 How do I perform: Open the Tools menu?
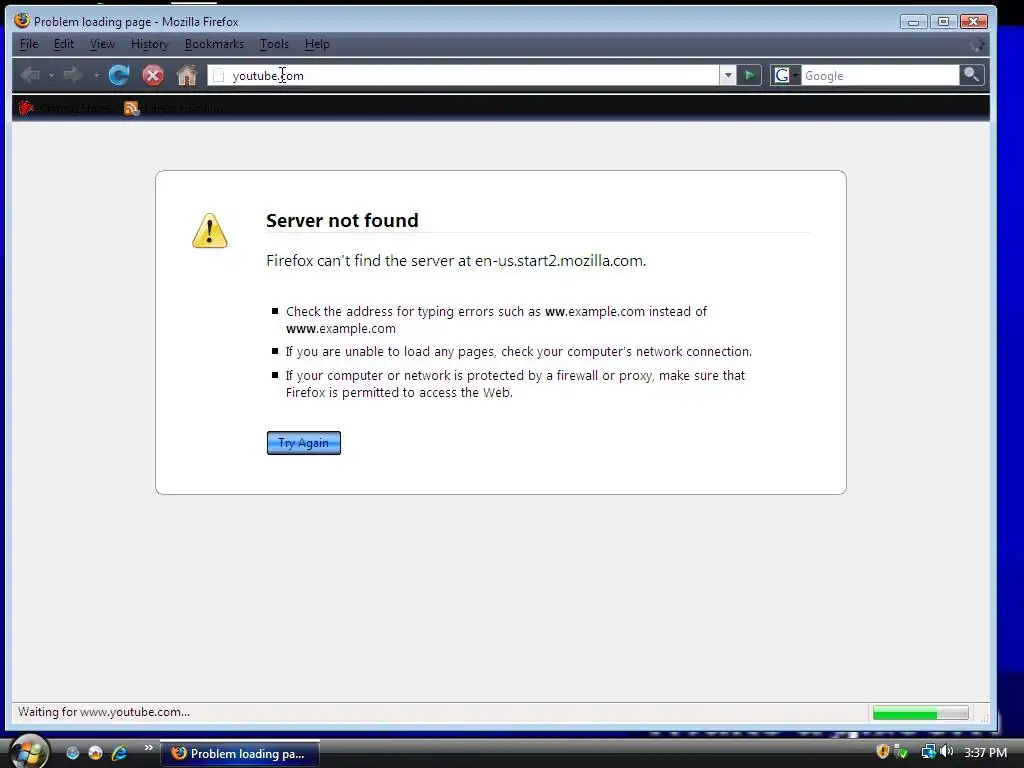274,44
